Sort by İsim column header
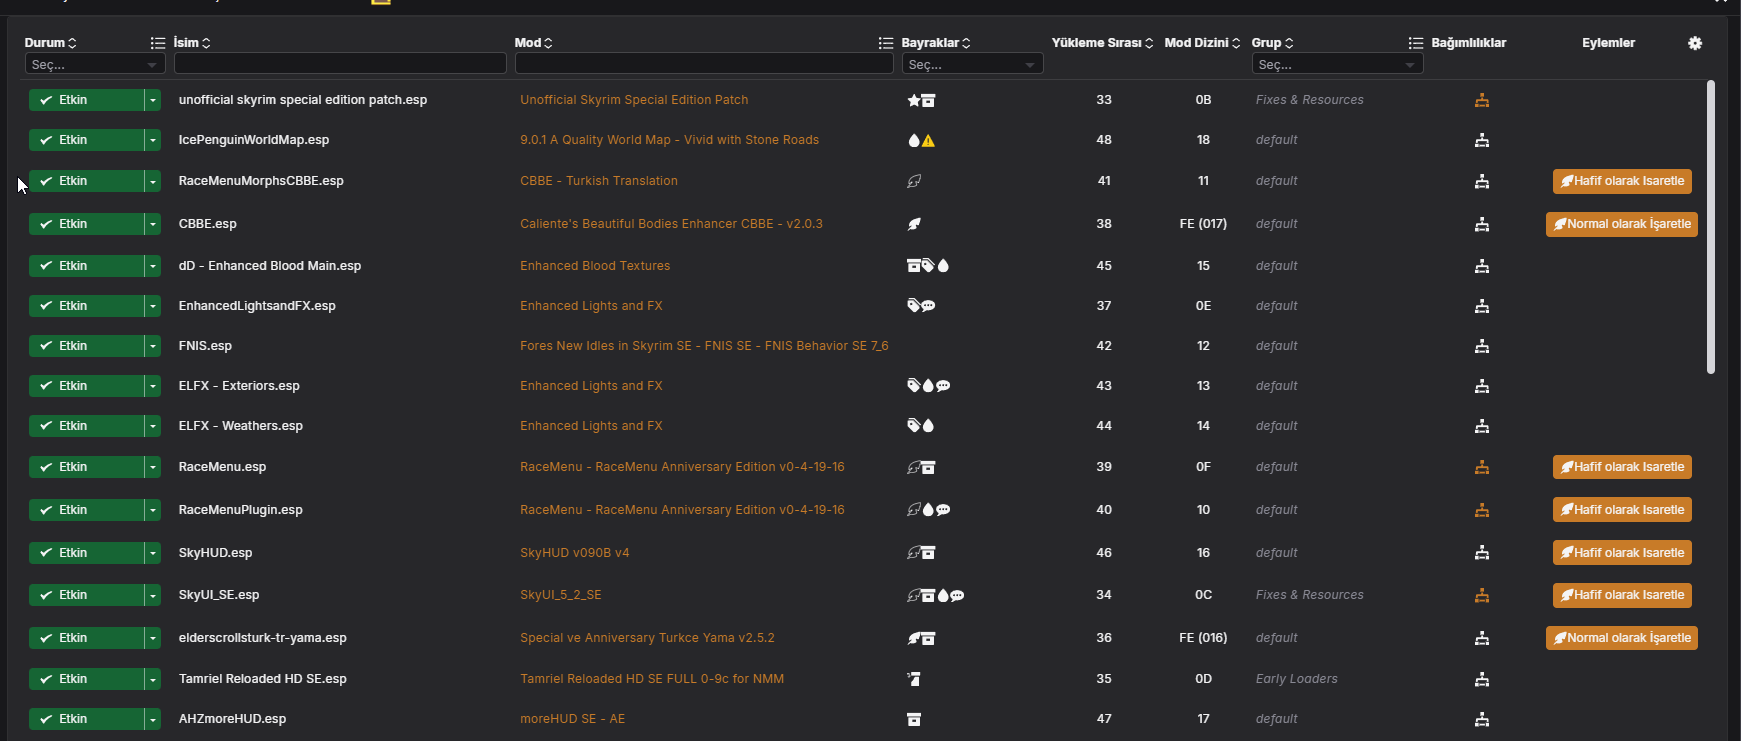 192,43
